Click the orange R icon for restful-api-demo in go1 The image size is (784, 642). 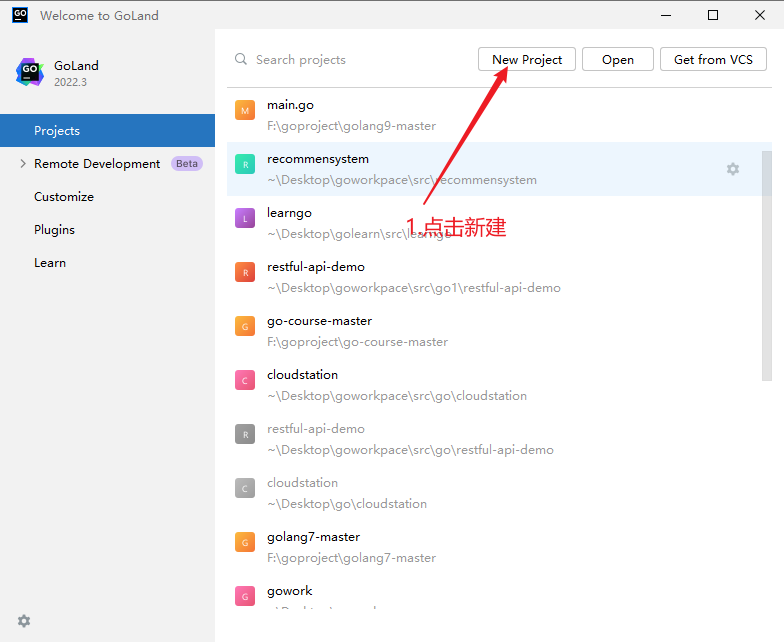(245, 272)
